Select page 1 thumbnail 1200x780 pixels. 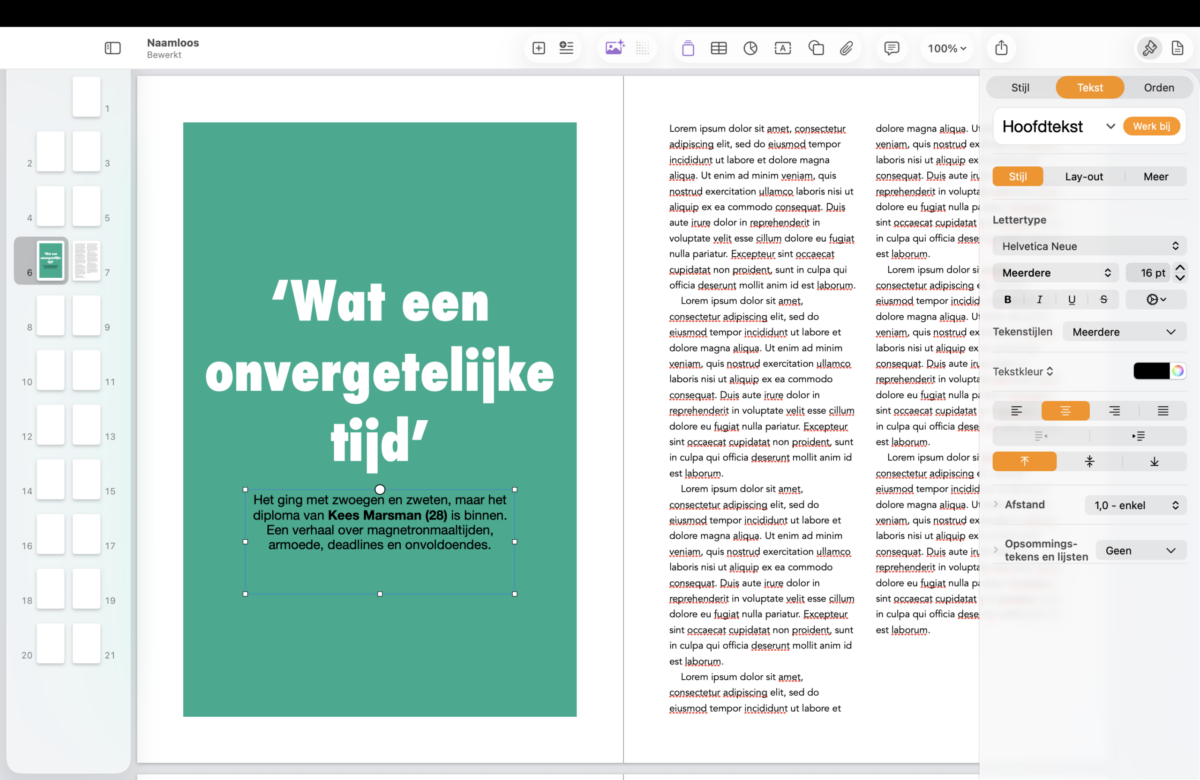coord(86,97)
